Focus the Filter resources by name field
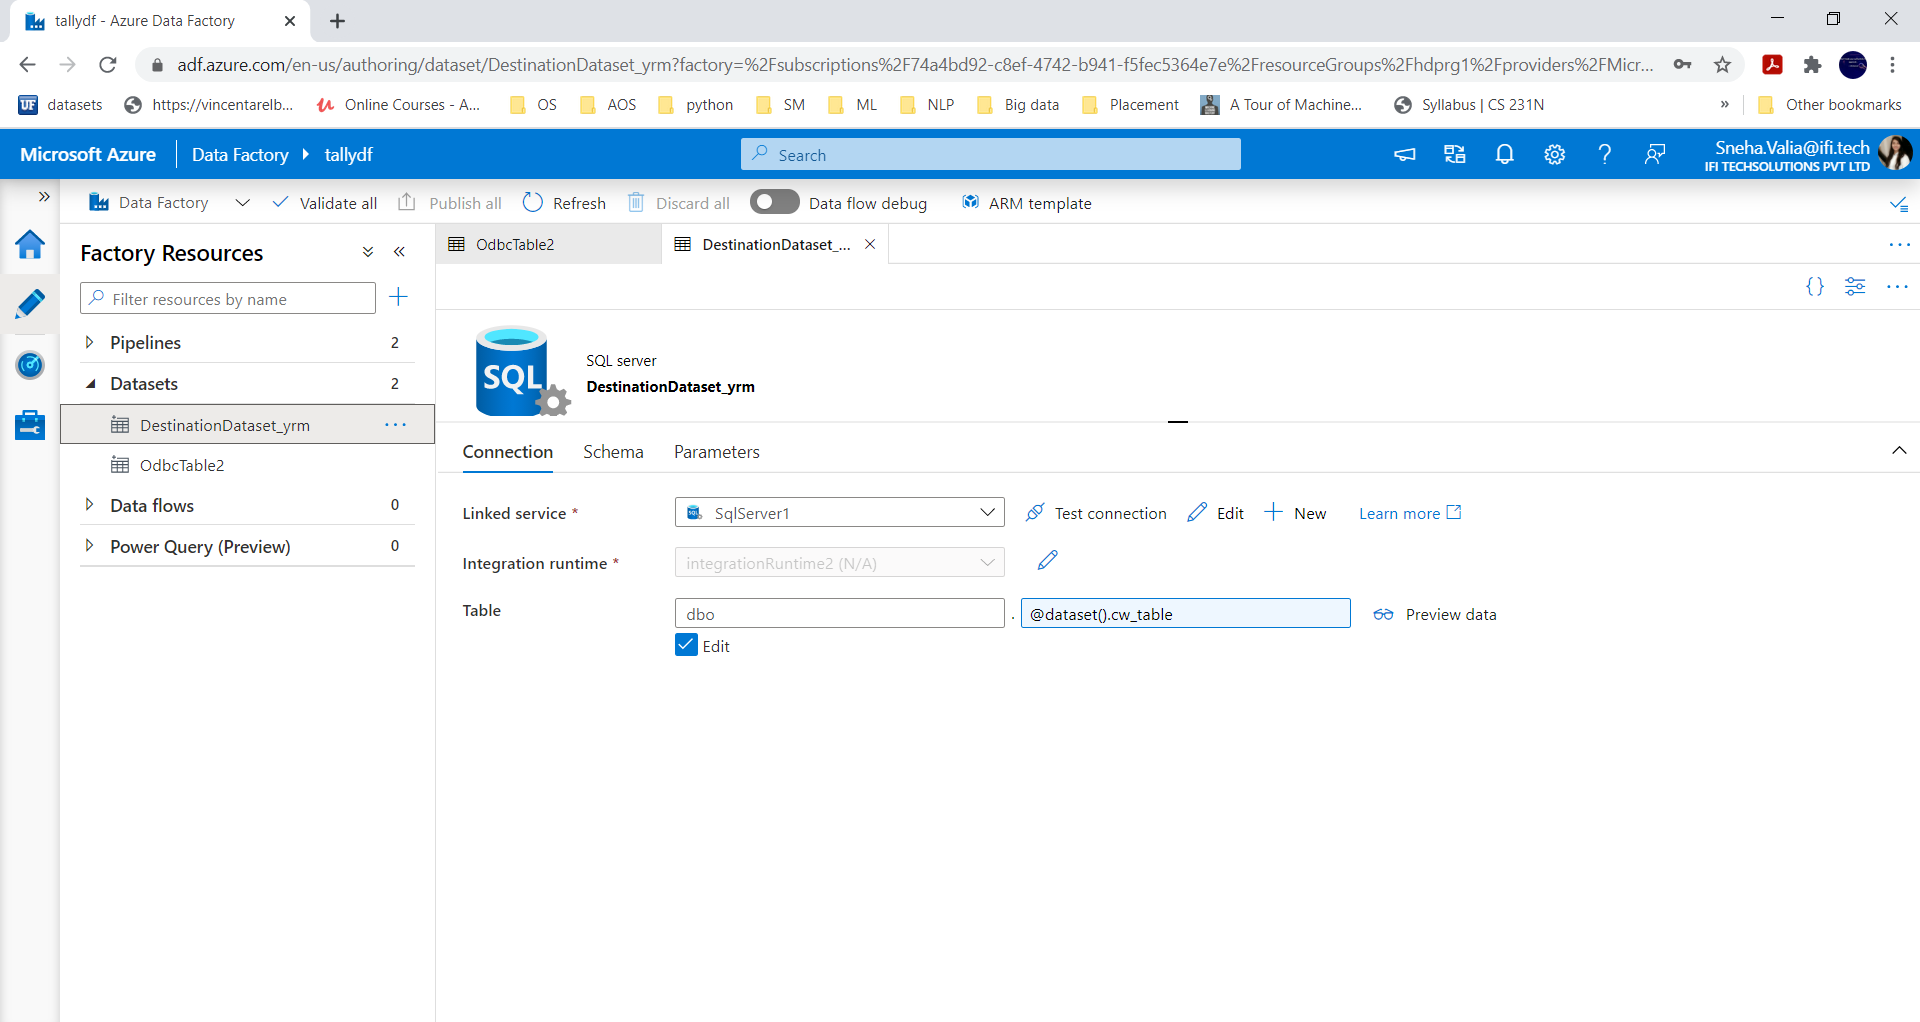 (228, 298)
